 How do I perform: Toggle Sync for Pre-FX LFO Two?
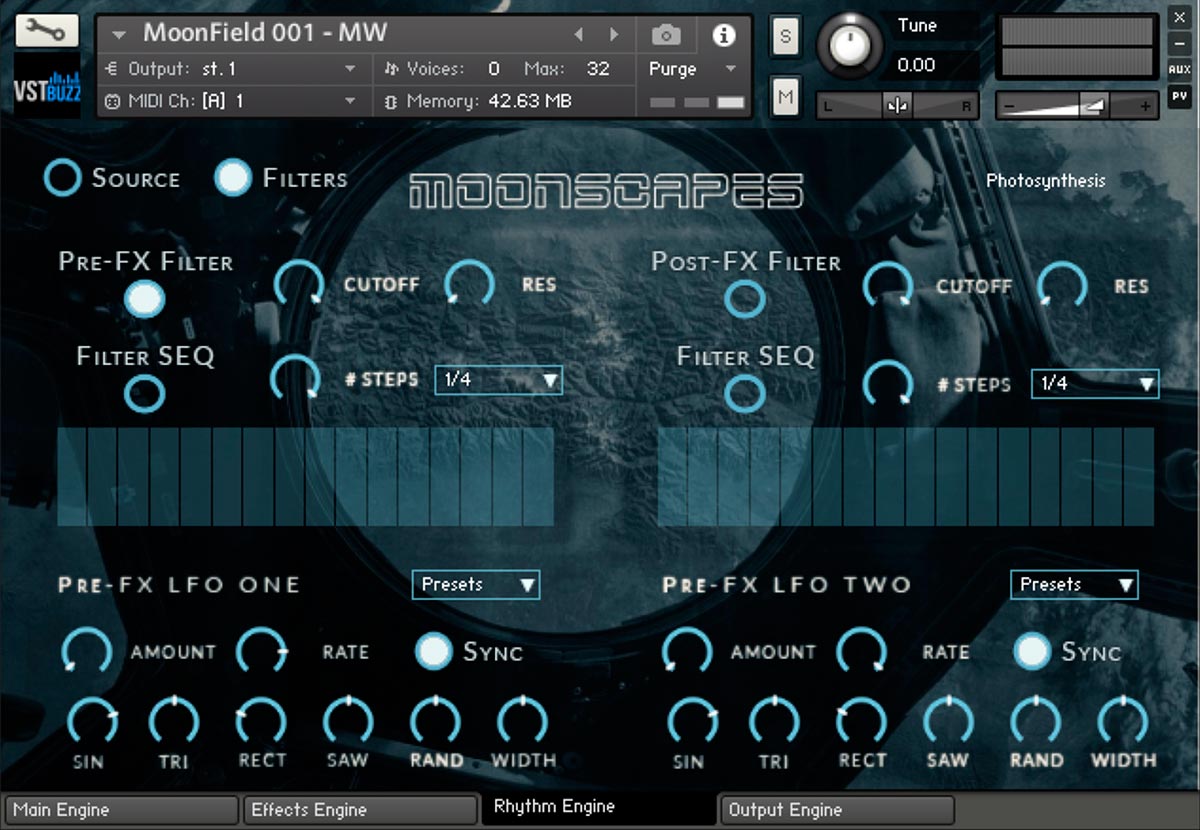tap(1033, 651)
